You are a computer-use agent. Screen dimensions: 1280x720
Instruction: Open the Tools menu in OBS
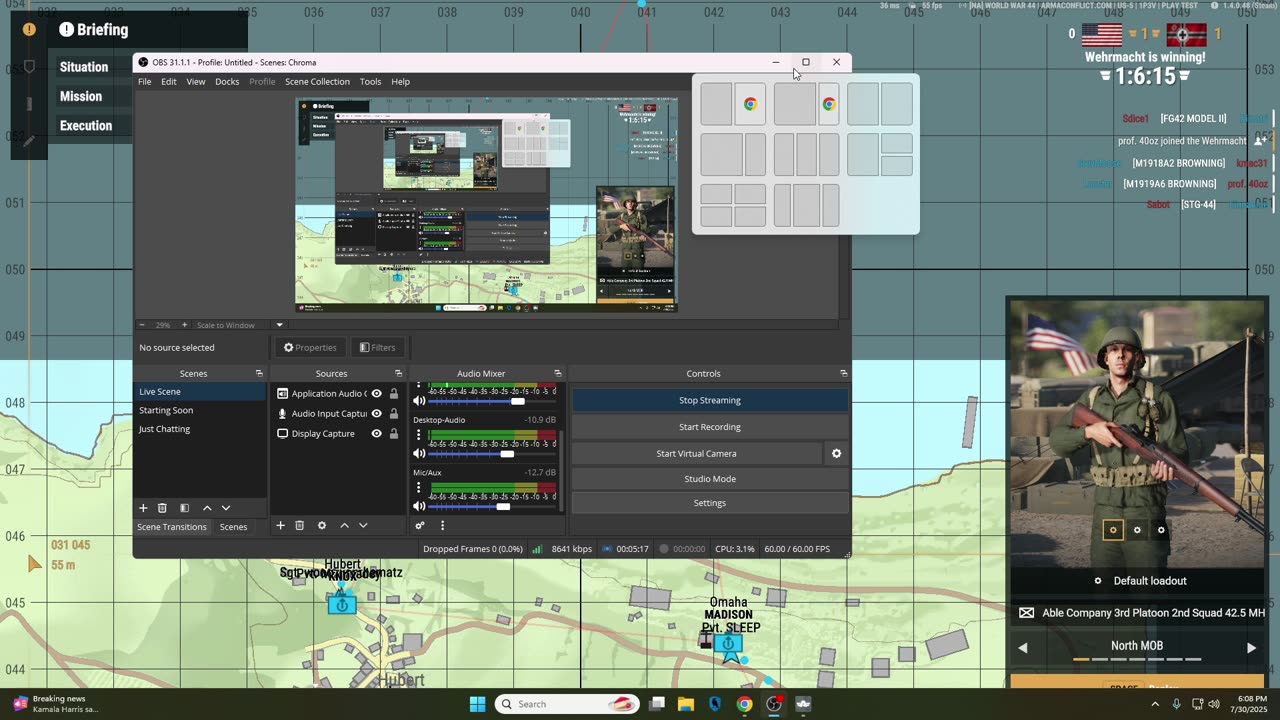coord(370,82)
